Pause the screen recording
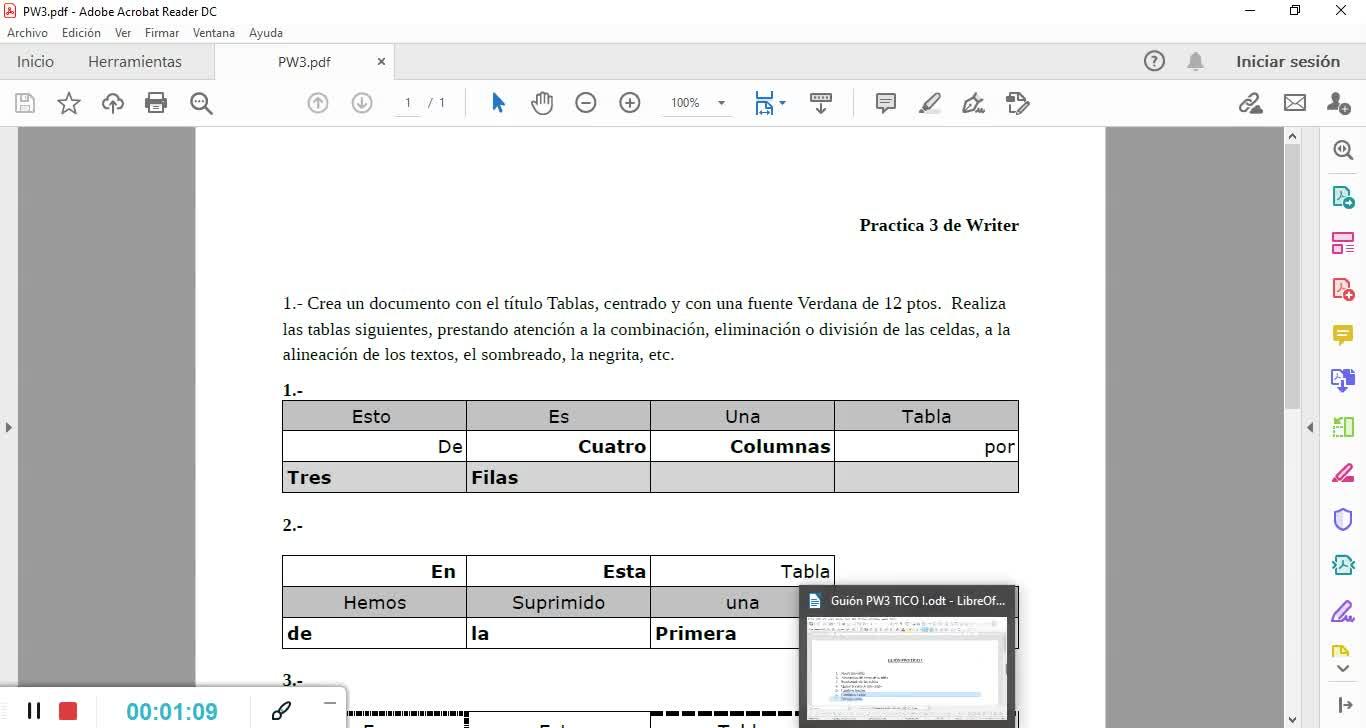The image size is (1366, 728). (33, 711)
